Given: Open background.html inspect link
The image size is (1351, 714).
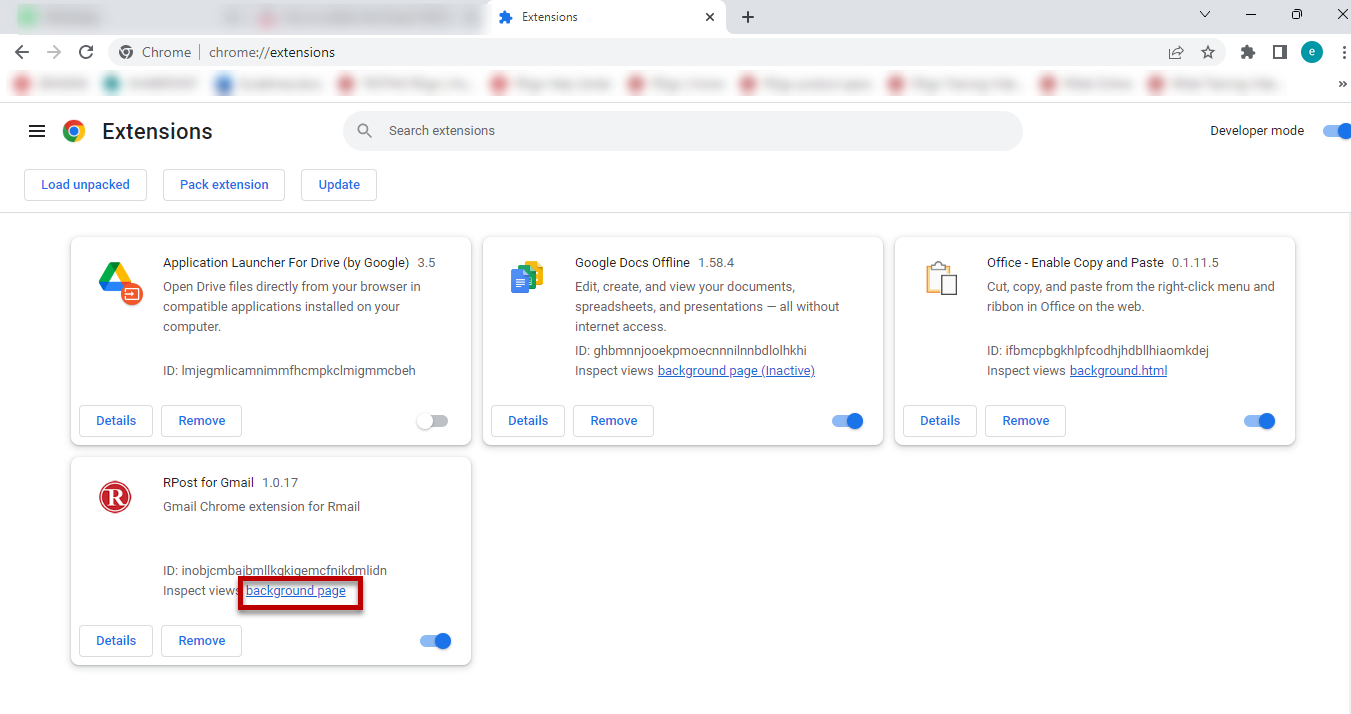Looking at the screenshot, I should click(1118, 371).
